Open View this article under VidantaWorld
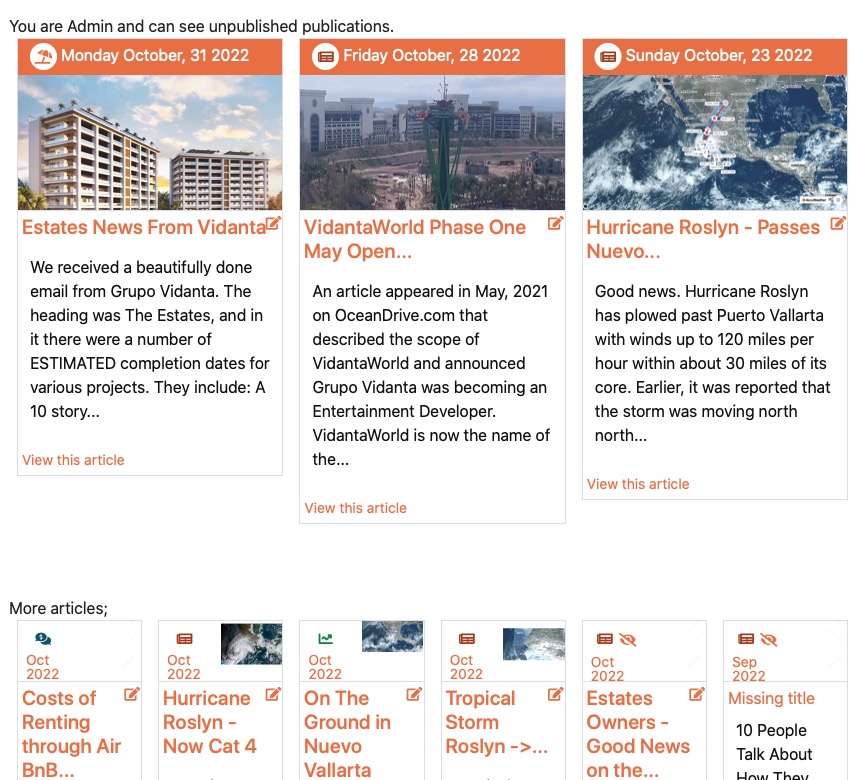 pyautogui.click(x=355, y=508)
